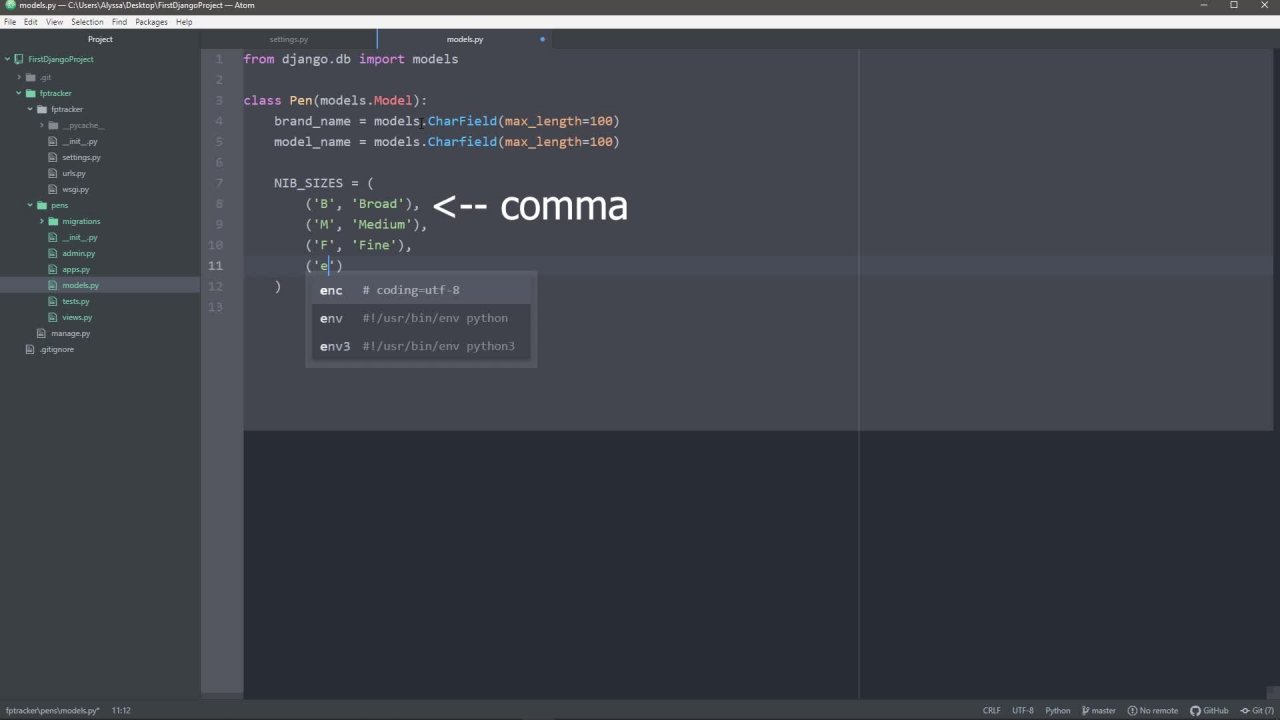Click the master branch icon in status bar
The image size is (1280, 720).
[1083, 711]
